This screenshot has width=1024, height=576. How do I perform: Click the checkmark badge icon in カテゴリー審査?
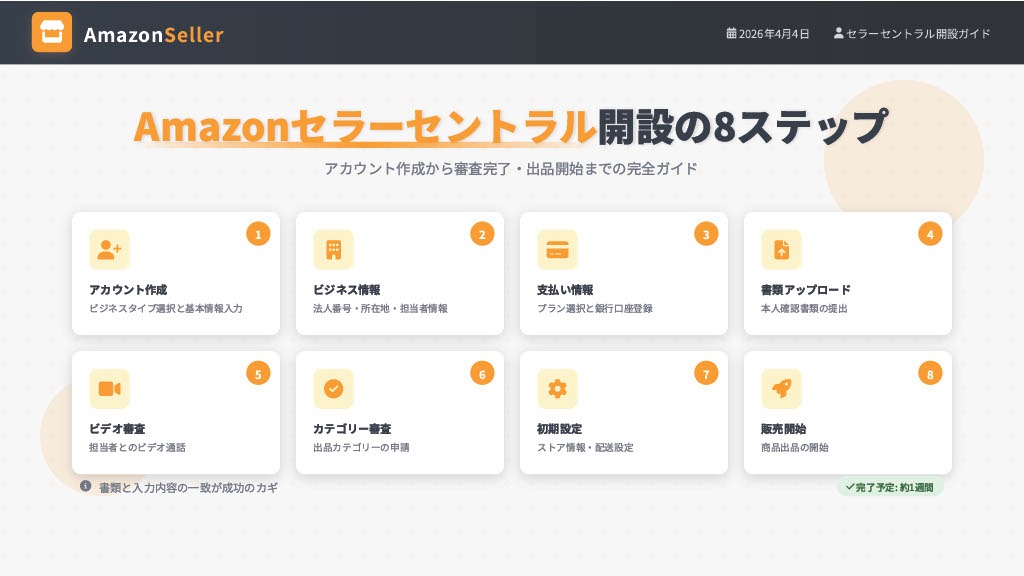333,389
